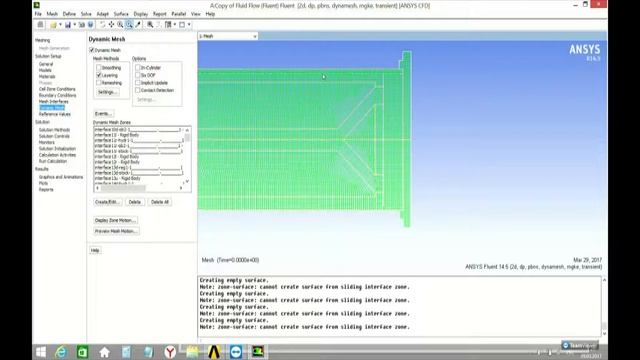Open the File menu
Viewport: 640px width, 360px height.
point(38,14)
